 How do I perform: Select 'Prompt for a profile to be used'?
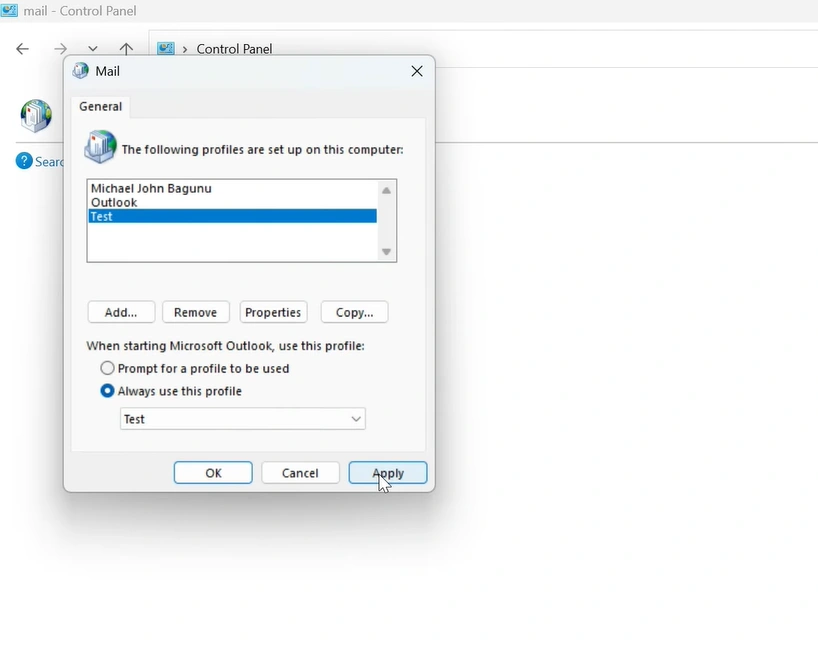click(108, 368)
